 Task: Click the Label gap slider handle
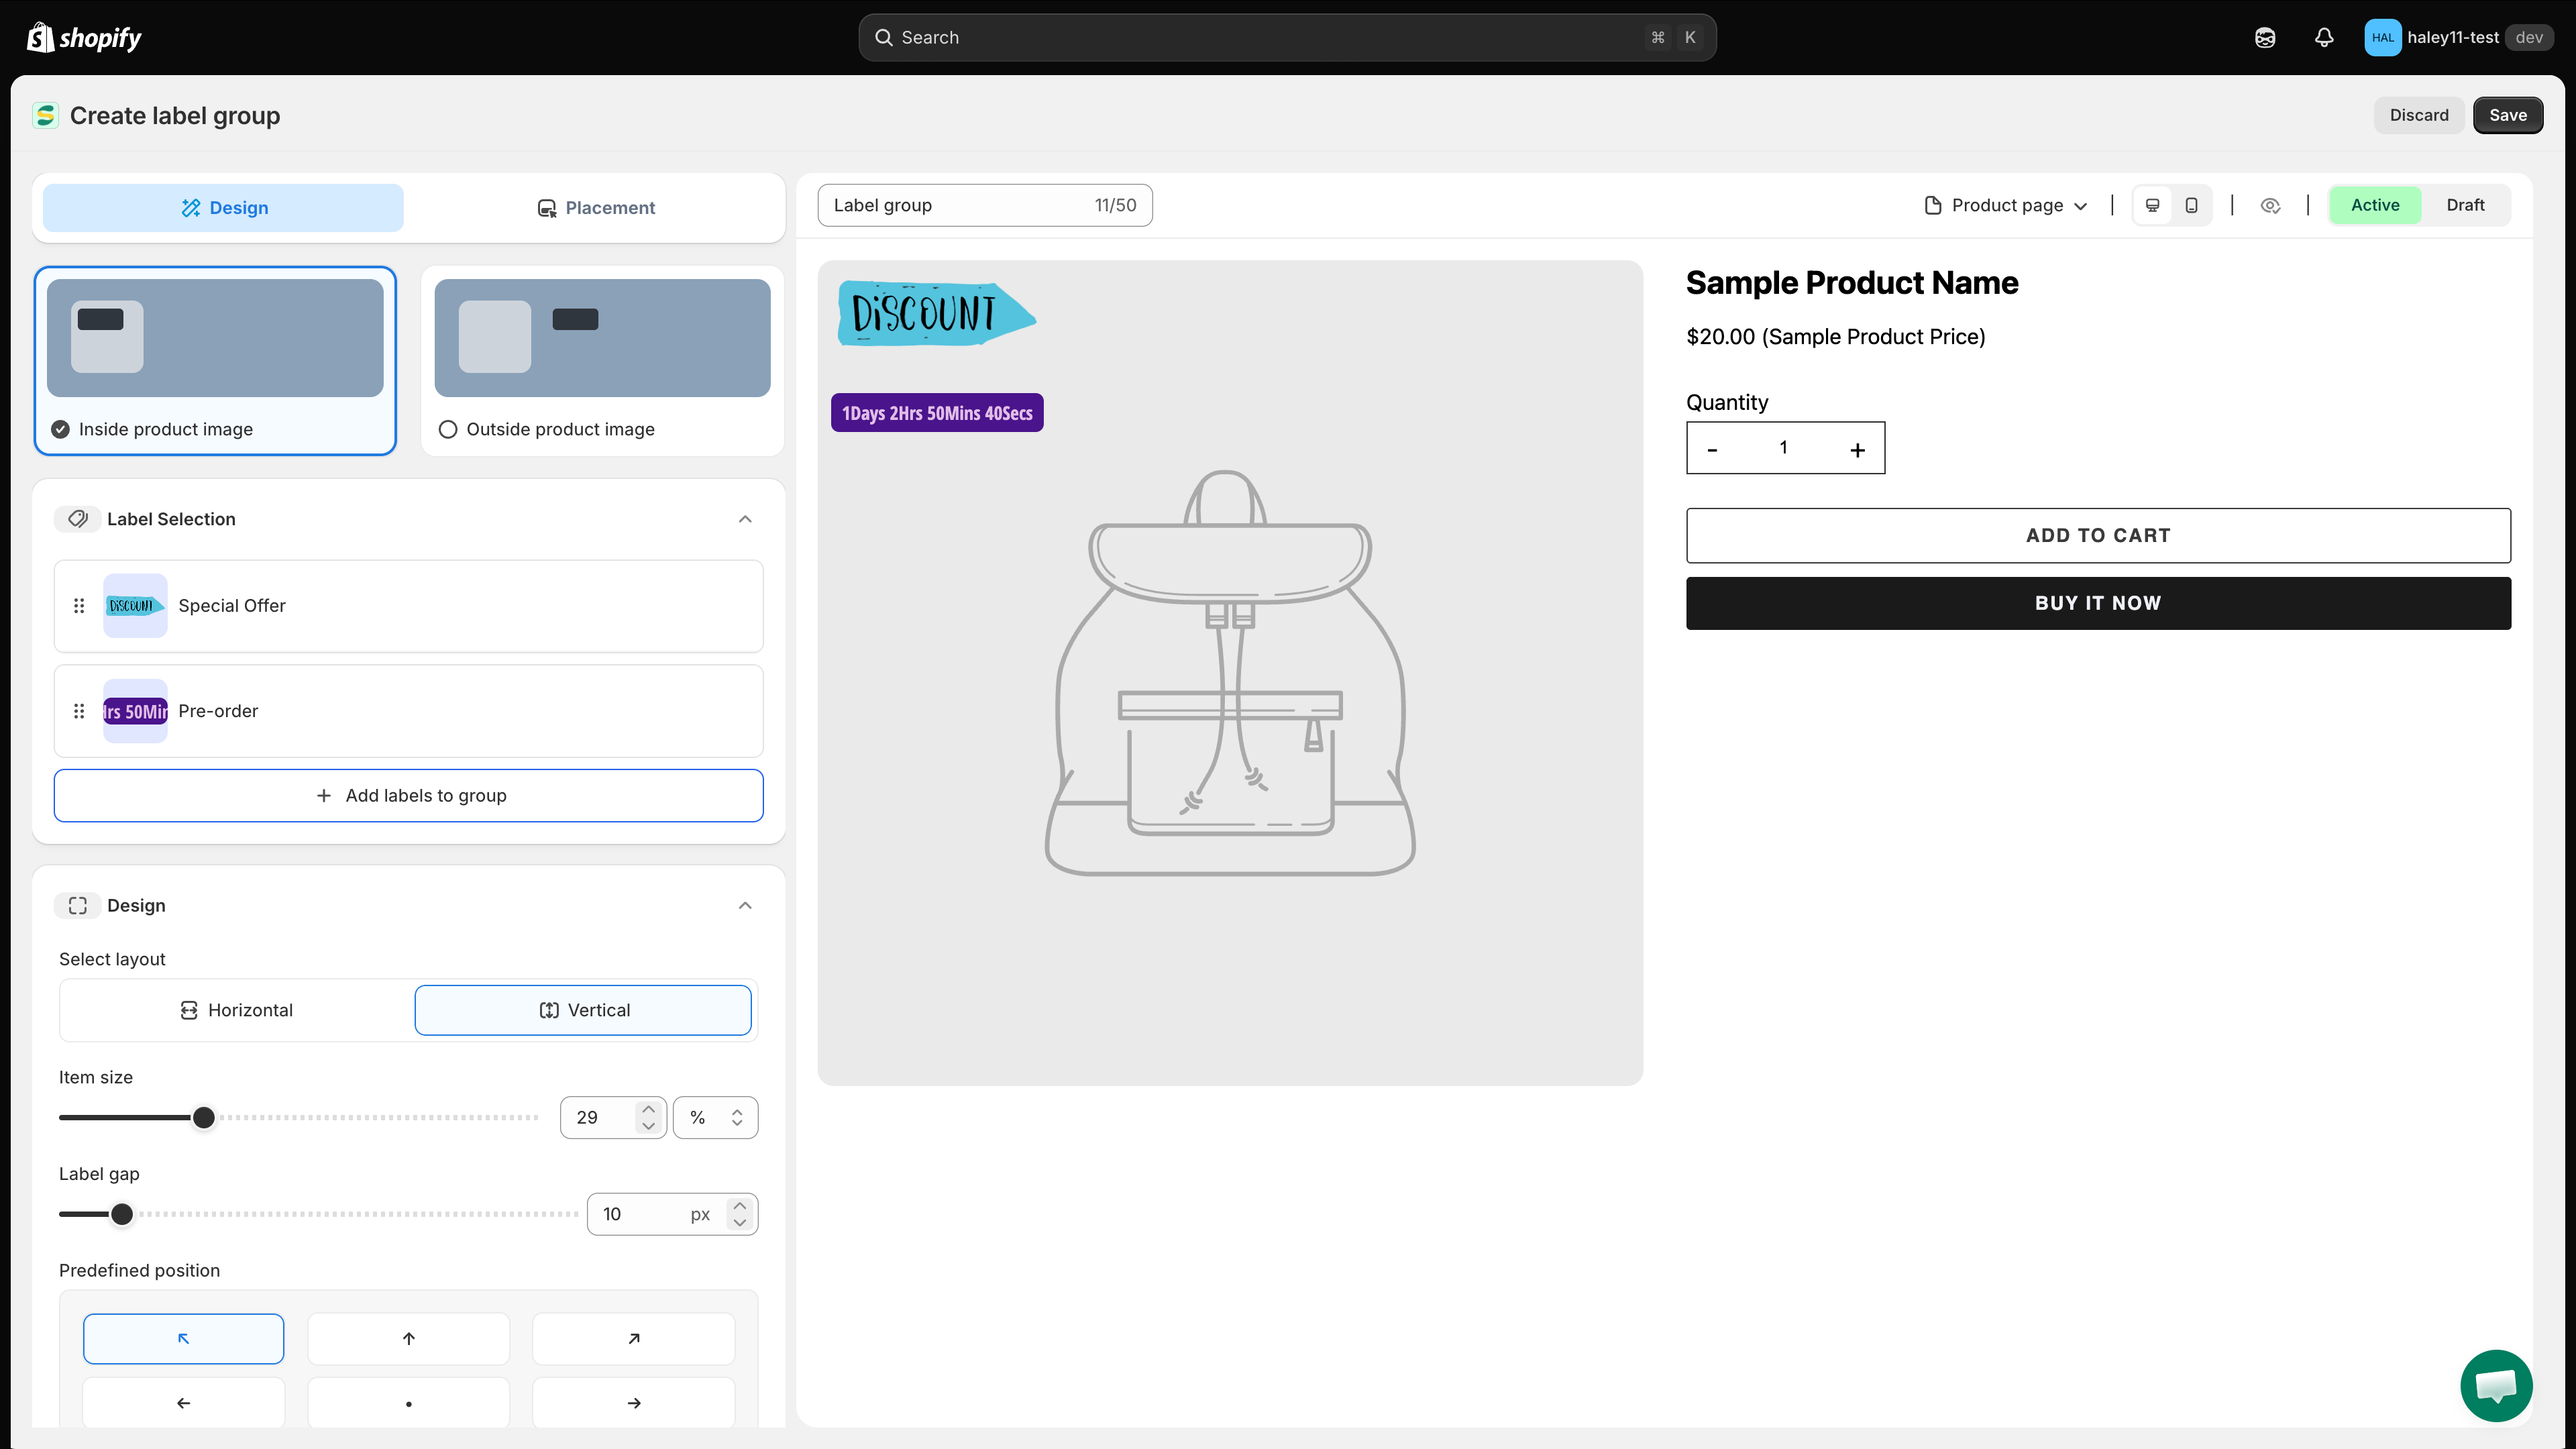pyautogui.click(x=122, y=1214)
